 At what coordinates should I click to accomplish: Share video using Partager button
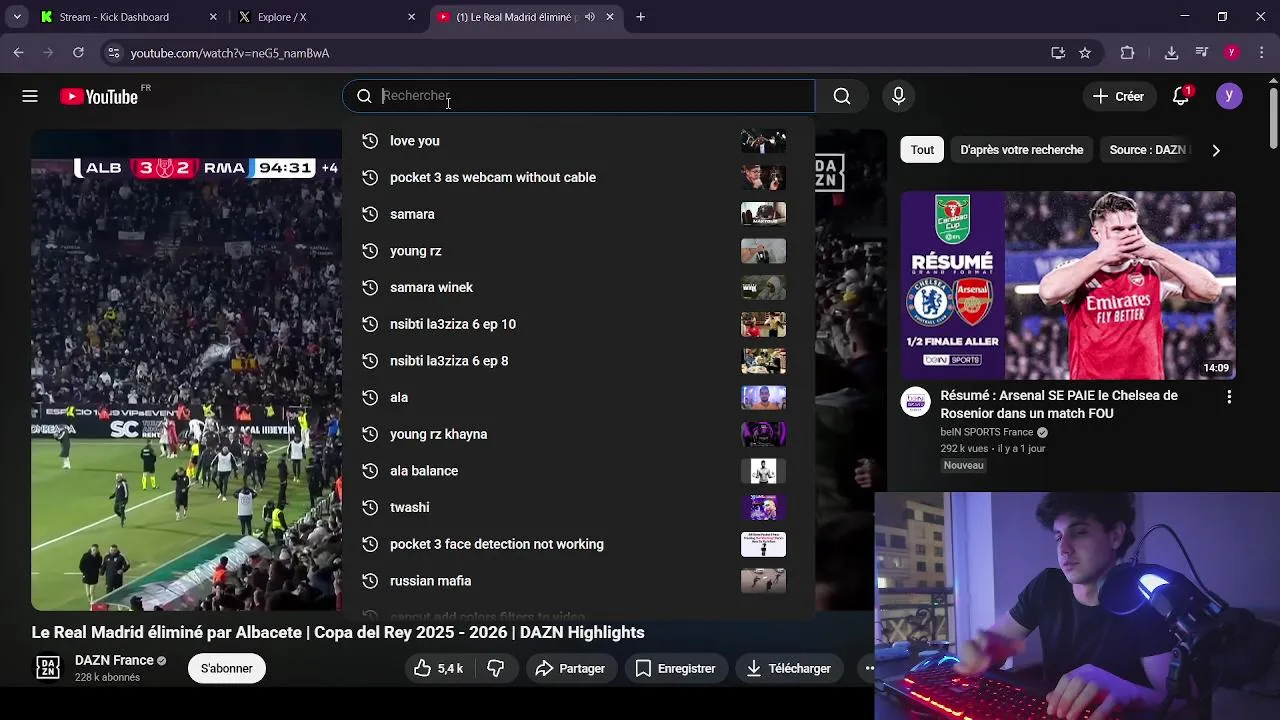pyautogui.click(x=570, y=668)
